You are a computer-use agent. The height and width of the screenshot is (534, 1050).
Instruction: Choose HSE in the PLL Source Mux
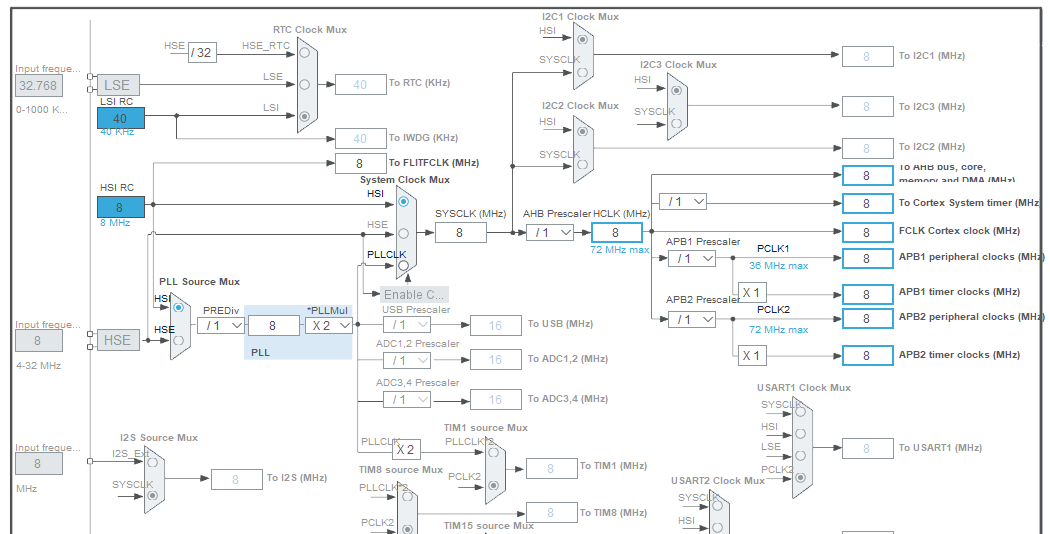[179, 340]
